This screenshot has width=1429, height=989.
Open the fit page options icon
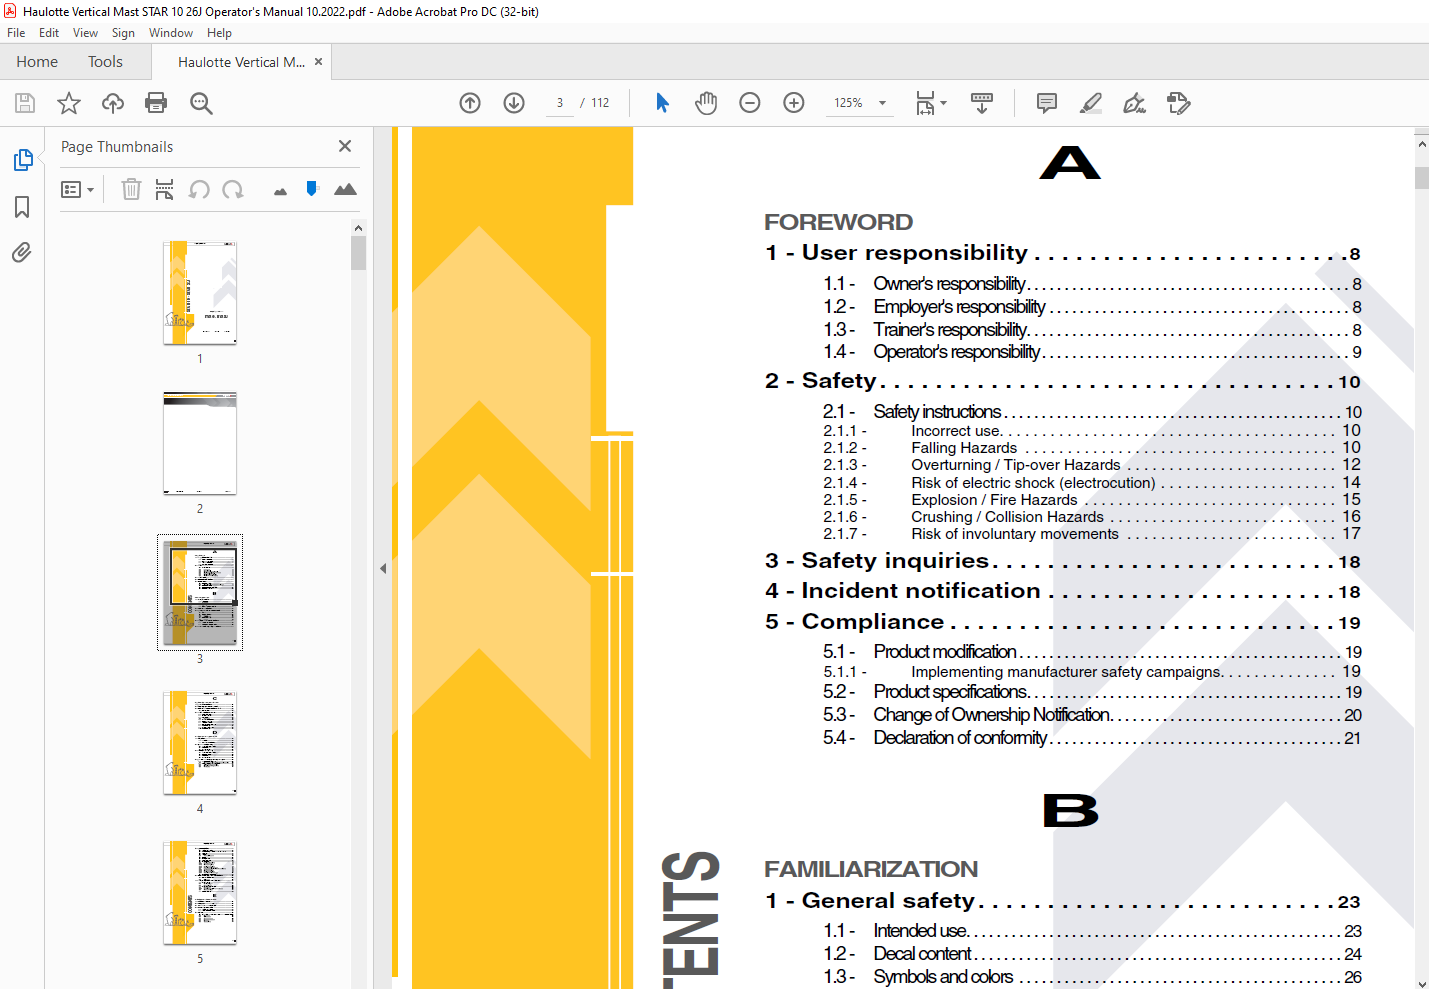[931, 103]
